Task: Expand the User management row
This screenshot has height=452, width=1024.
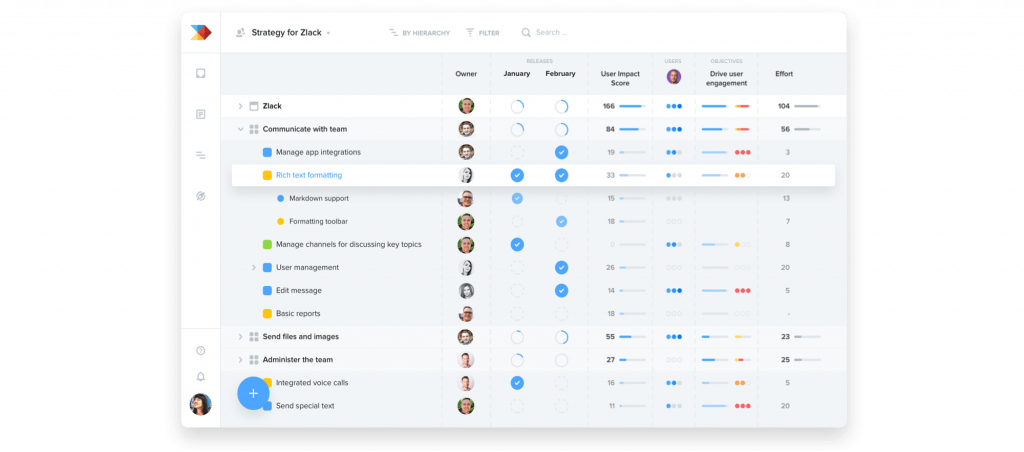Action: click(x=254, y=268)
